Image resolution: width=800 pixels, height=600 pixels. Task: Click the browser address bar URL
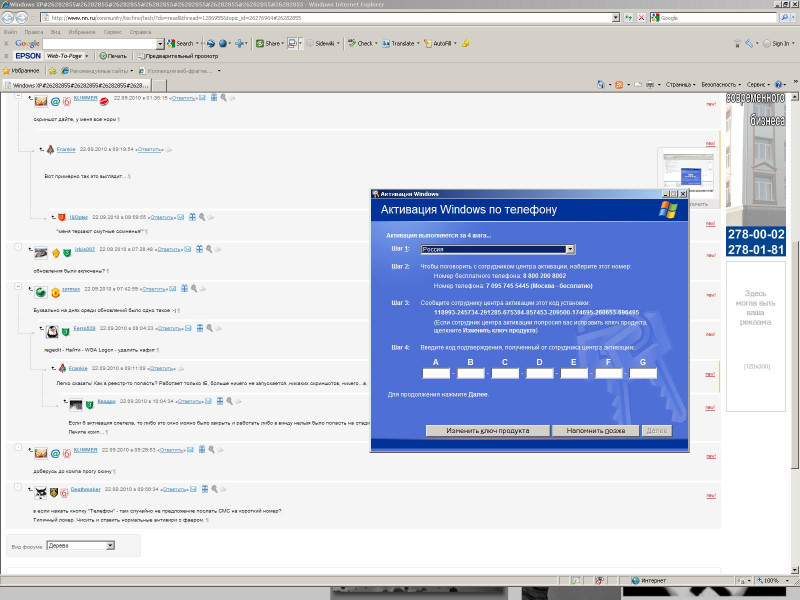click(327, 17)
